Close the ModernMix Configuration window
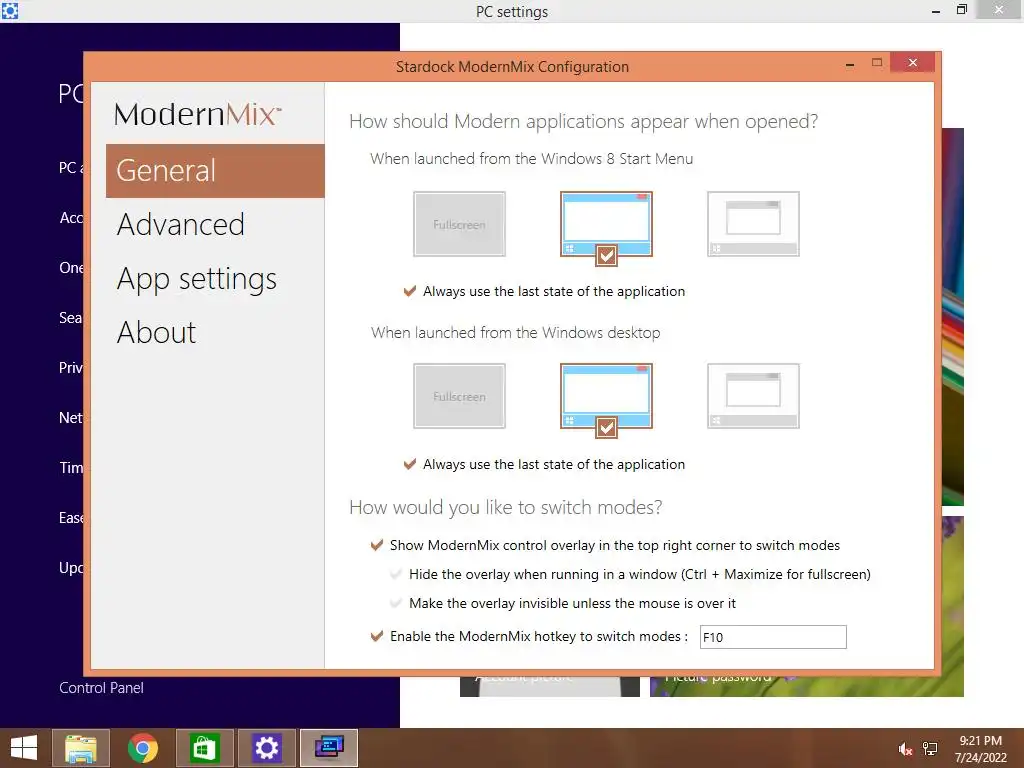 912,63
